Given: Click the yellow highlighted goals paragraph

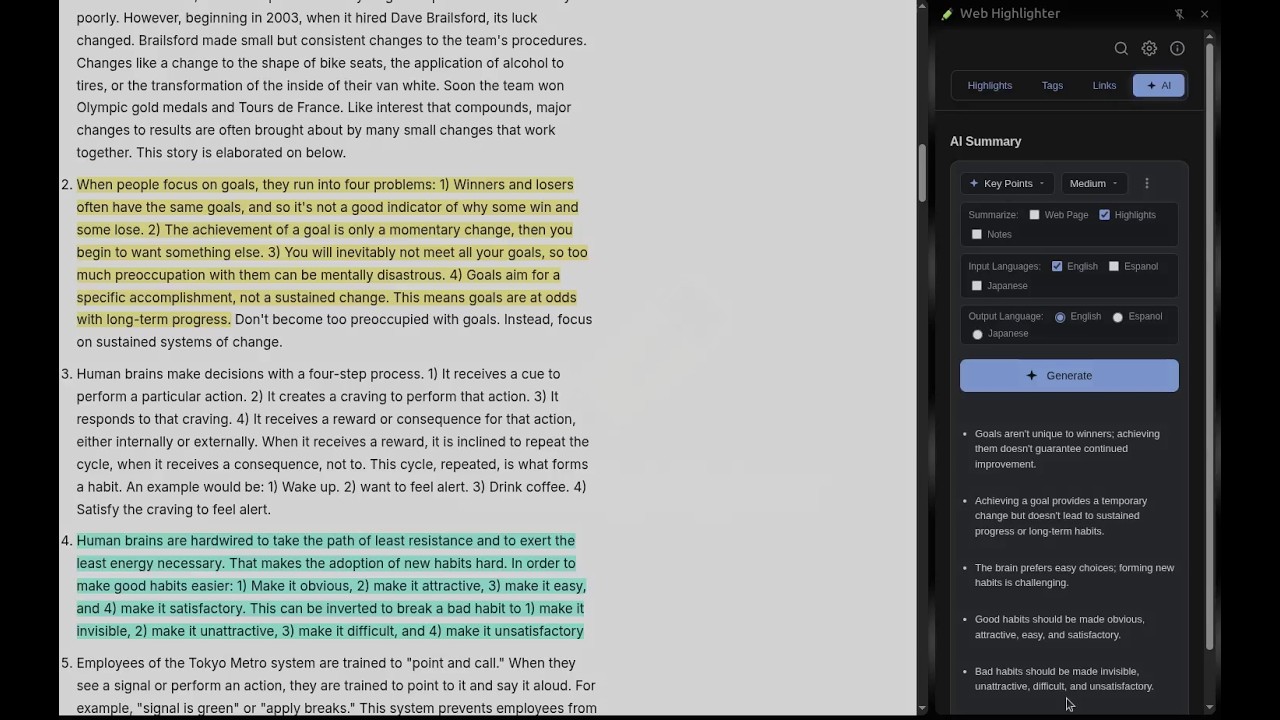Looking at the screenshot, I should (332, 252).
